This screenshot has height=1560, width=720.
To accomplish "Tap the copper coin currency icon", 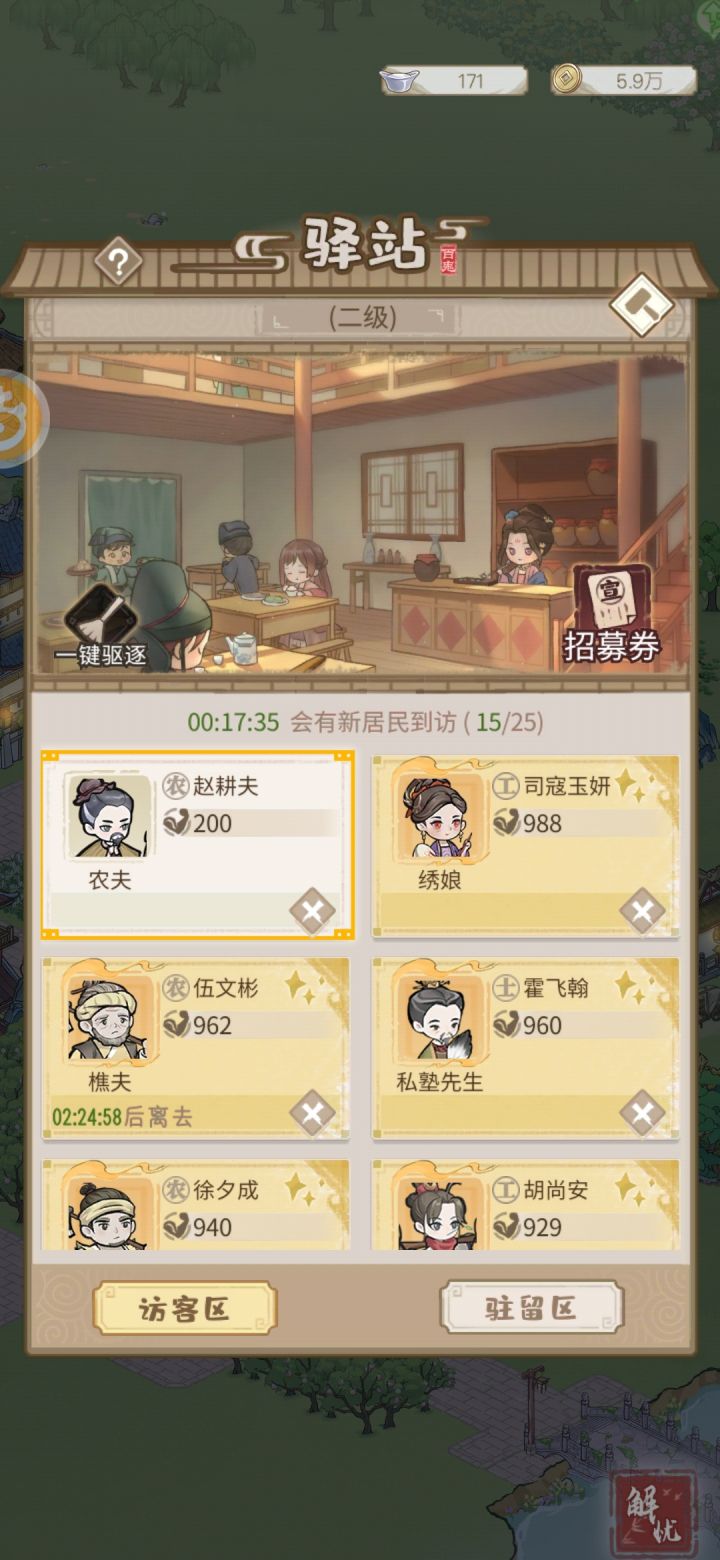I will pos(568,80).
